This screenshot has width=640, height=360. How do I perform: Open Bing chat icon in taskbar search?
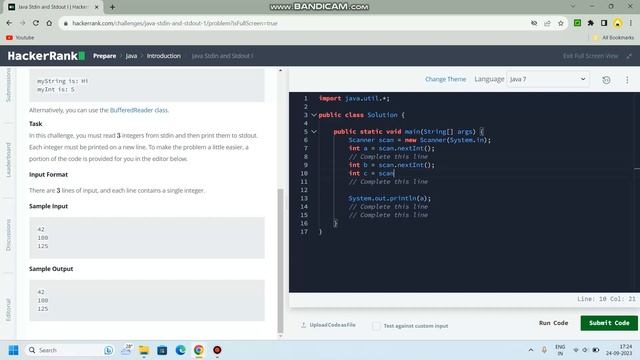[108, 350]
